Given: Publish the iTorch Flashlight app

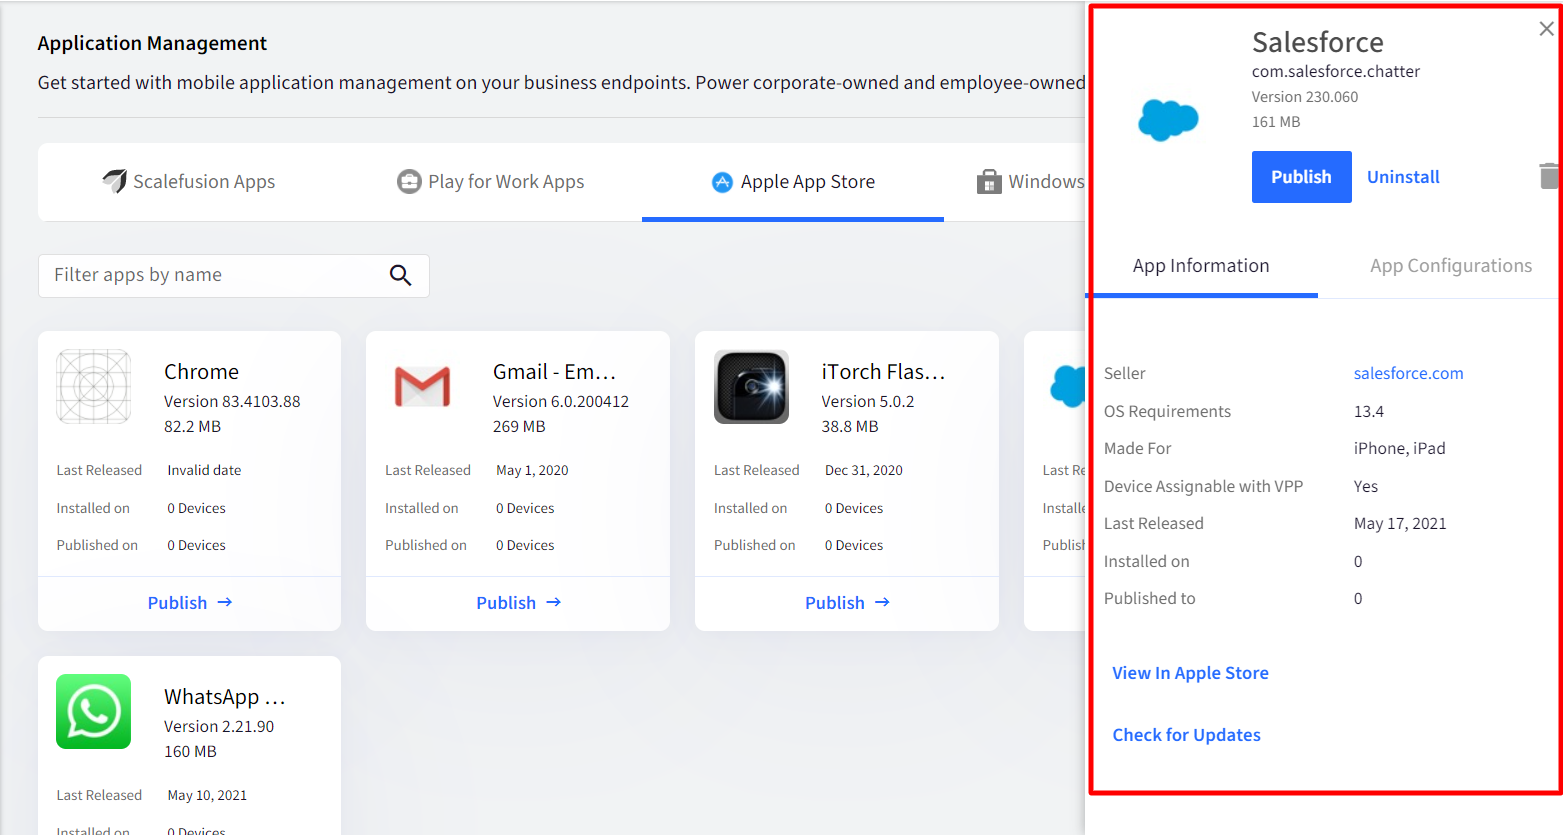Looking at the screenshot, I should coord(847,603).
